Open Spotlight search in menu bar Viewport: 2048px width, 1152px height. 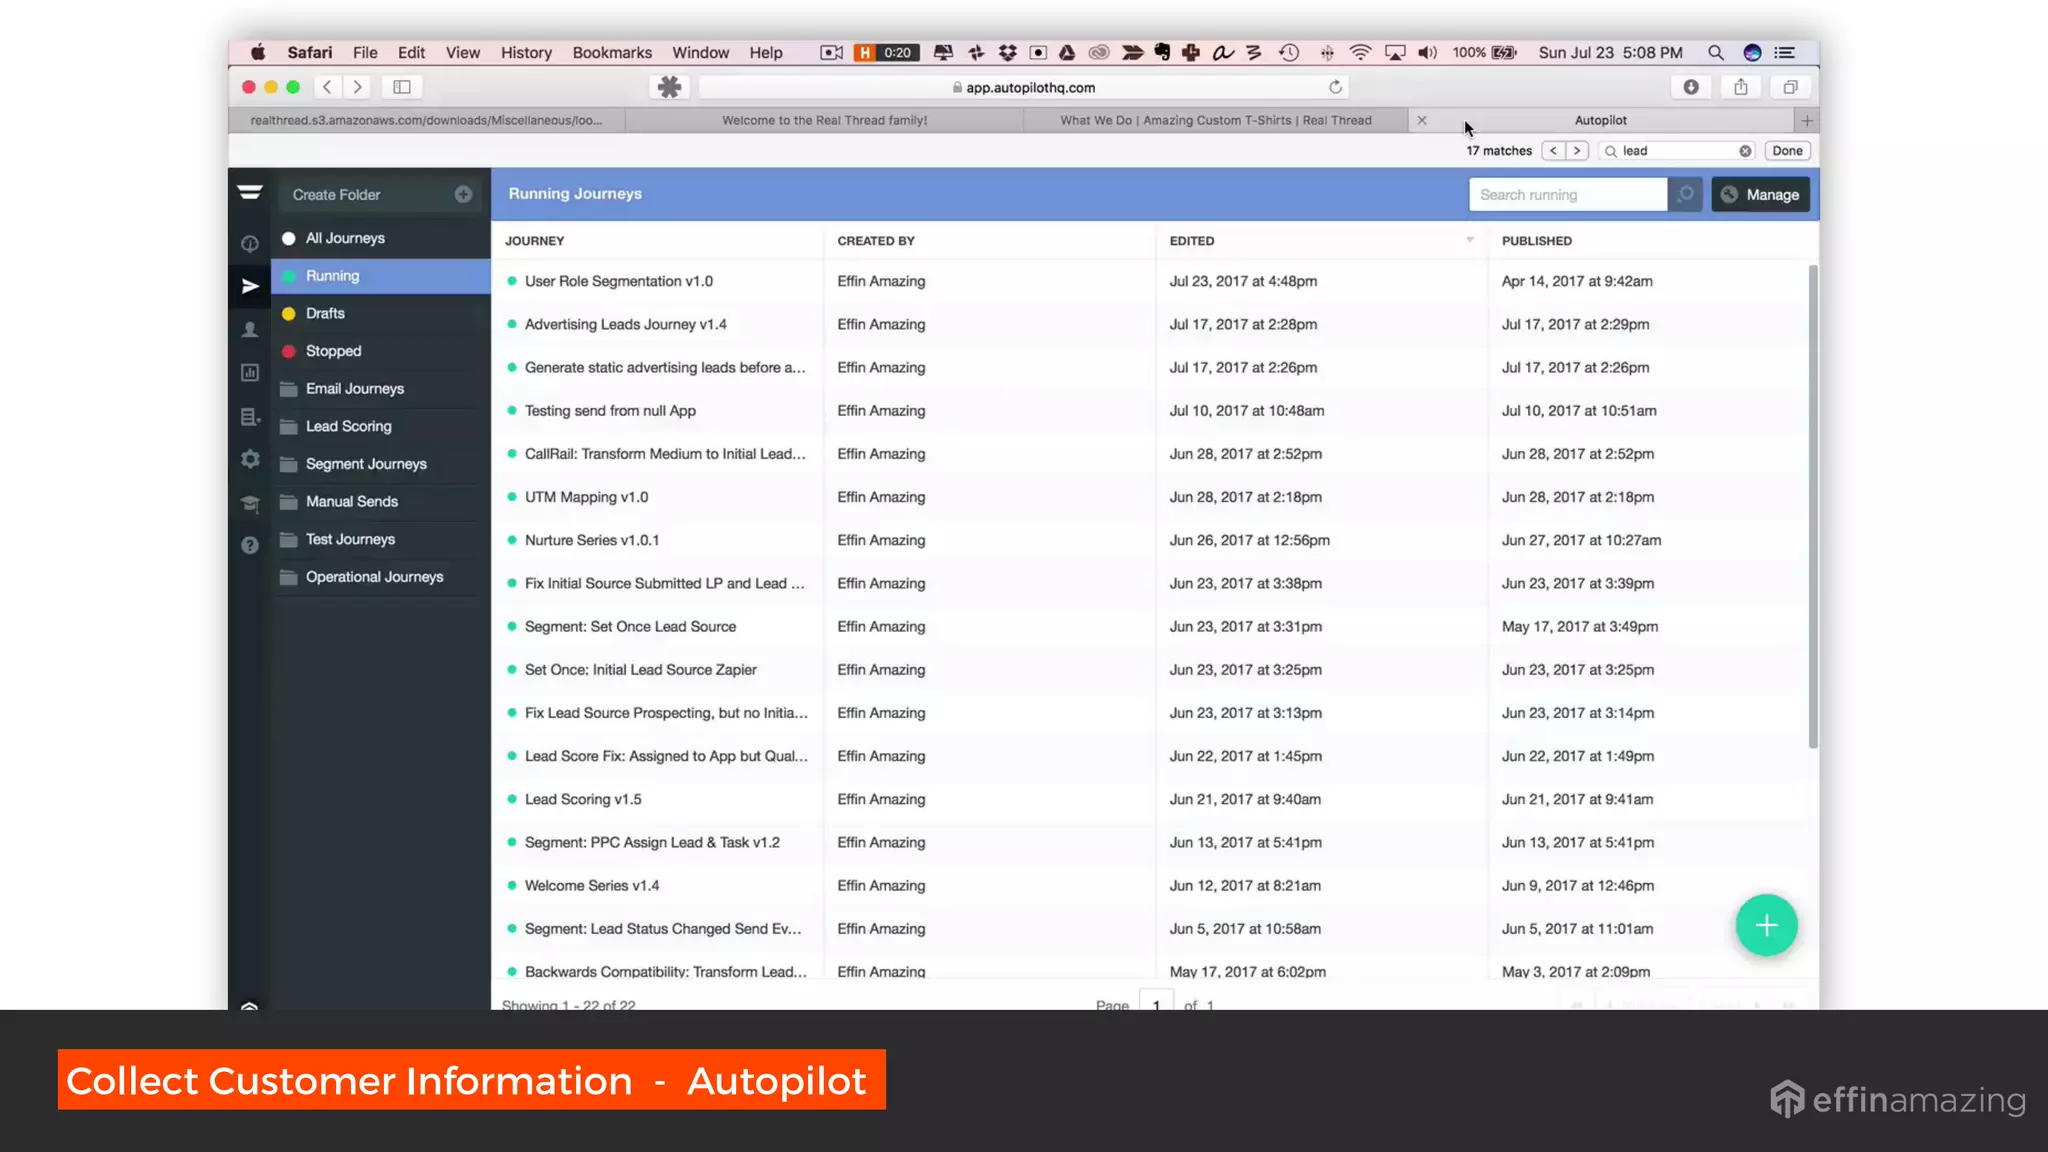pos(1715,52)
